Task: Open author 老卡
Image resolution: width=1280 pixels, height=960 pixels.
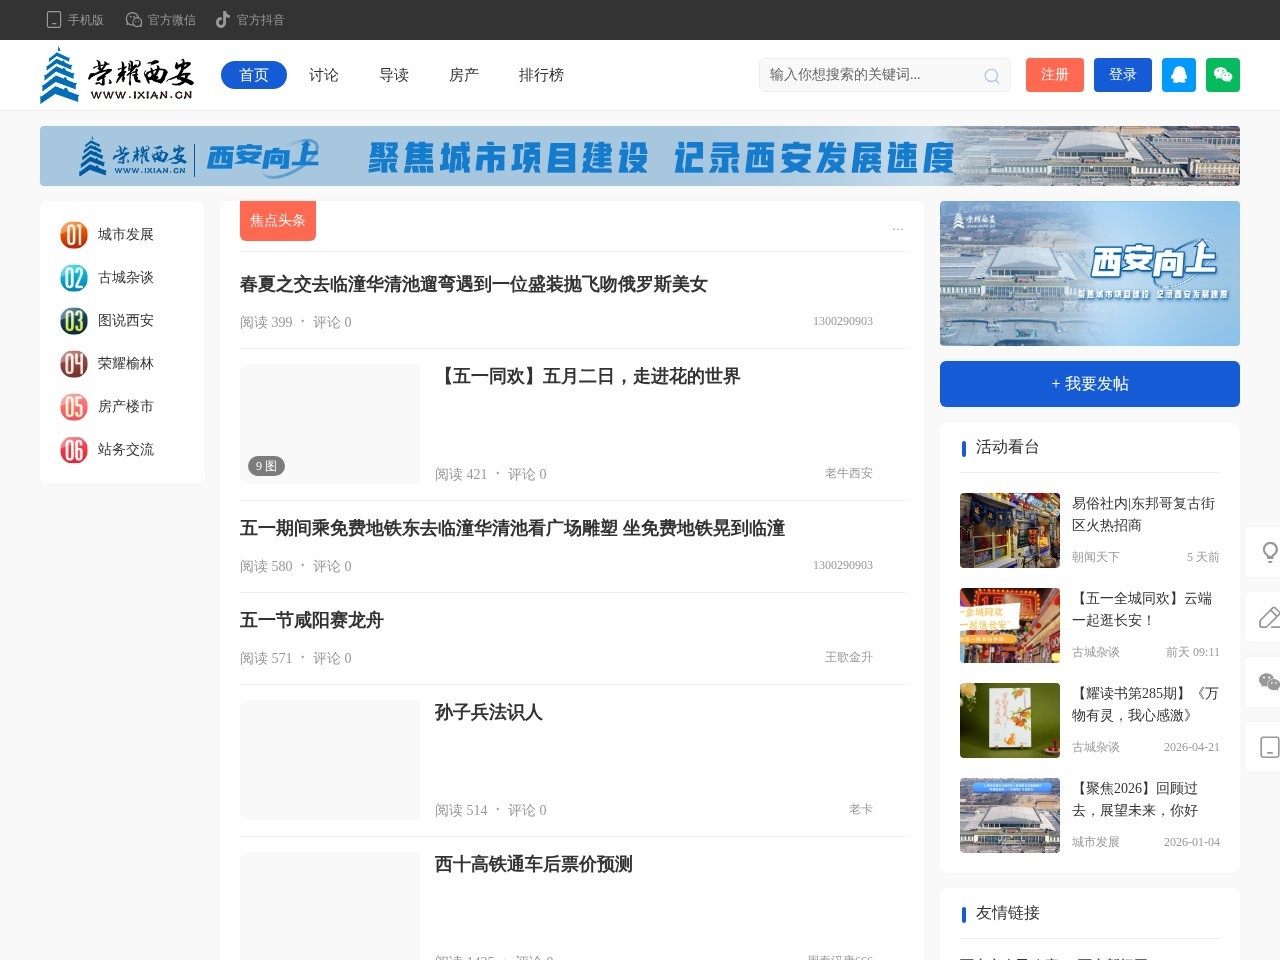Action: tap(861, 809)
